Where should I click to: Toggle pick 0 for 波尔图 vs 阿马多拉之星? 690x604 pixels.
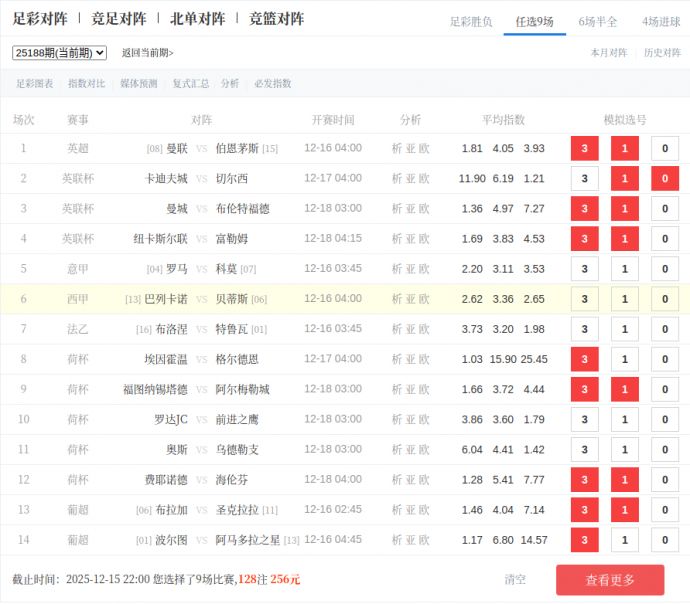click(x=664, y=540)
